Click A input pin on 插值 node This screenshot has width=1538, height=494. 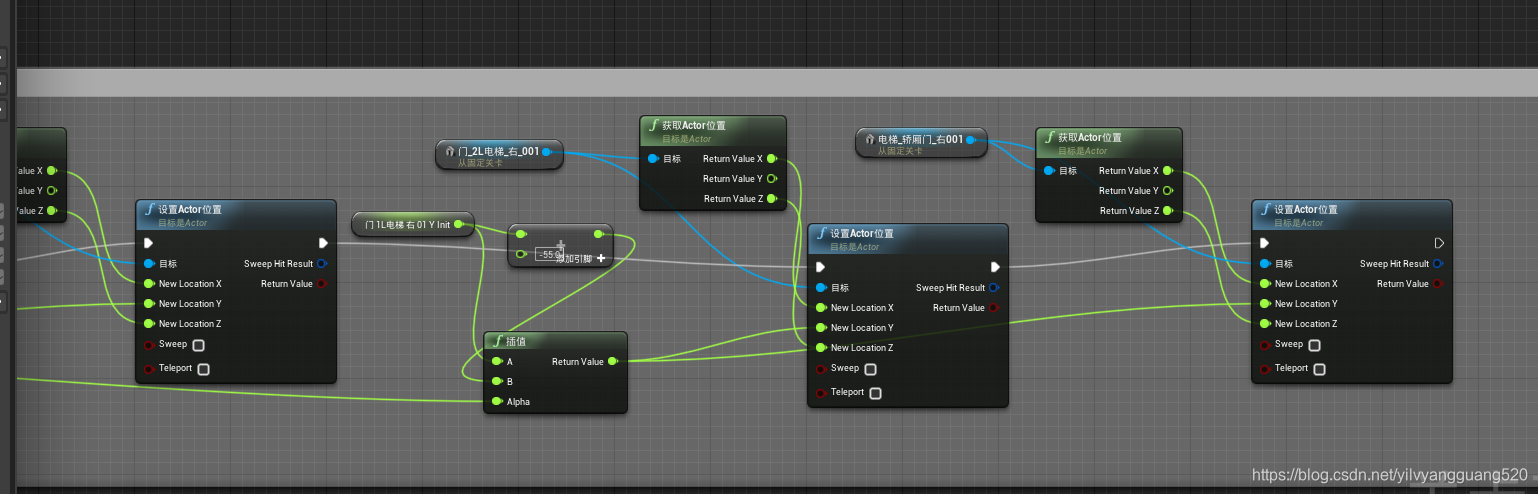point(497,362)
